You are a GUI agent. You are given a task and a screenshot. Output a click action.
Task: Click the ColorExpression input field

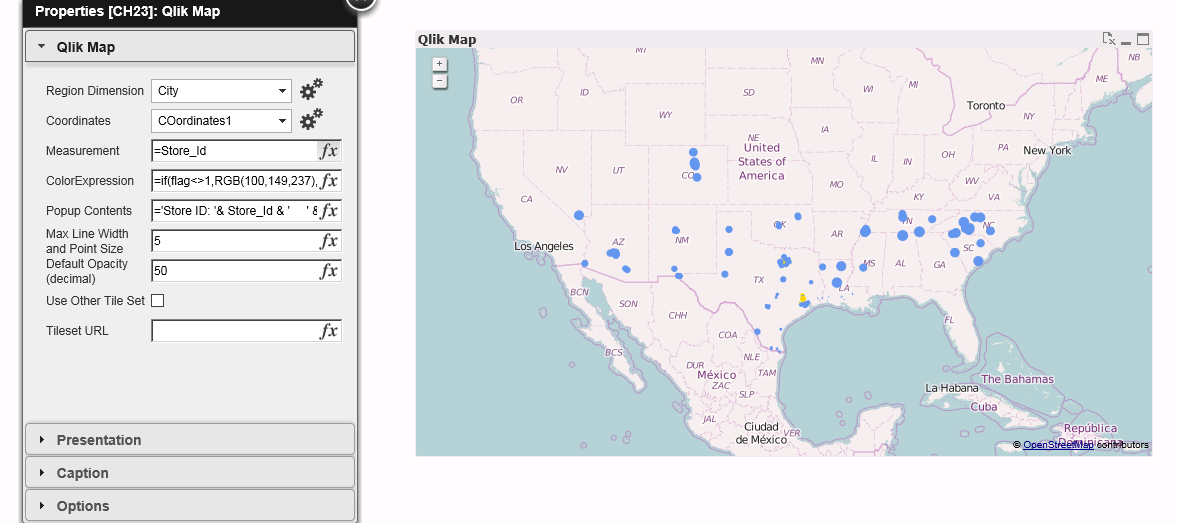(x=234, y=181)
